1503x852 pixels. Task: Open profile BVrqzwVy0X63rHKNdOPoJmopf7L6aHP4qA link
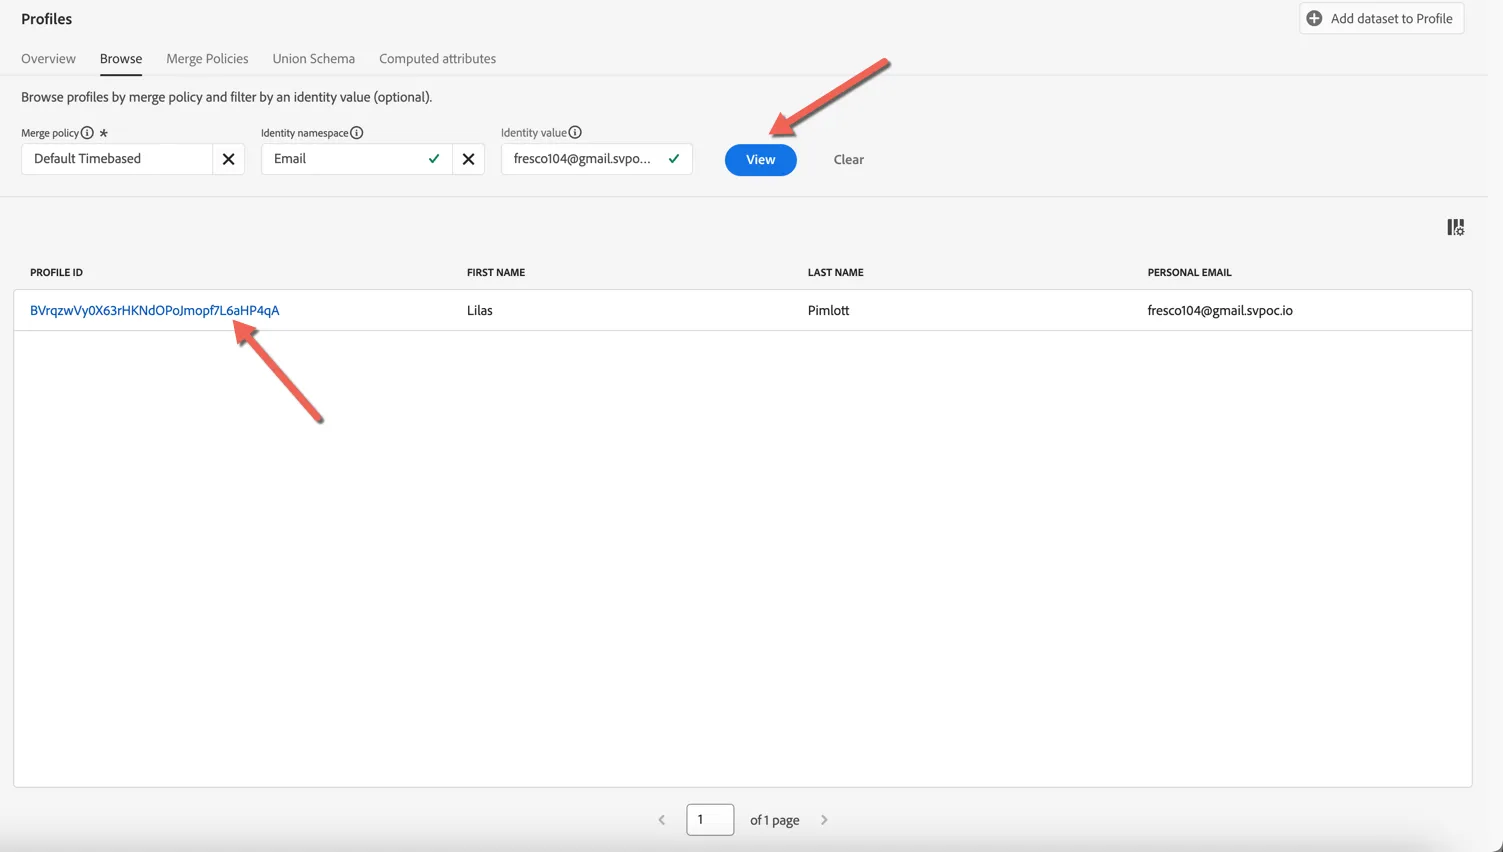155,311
